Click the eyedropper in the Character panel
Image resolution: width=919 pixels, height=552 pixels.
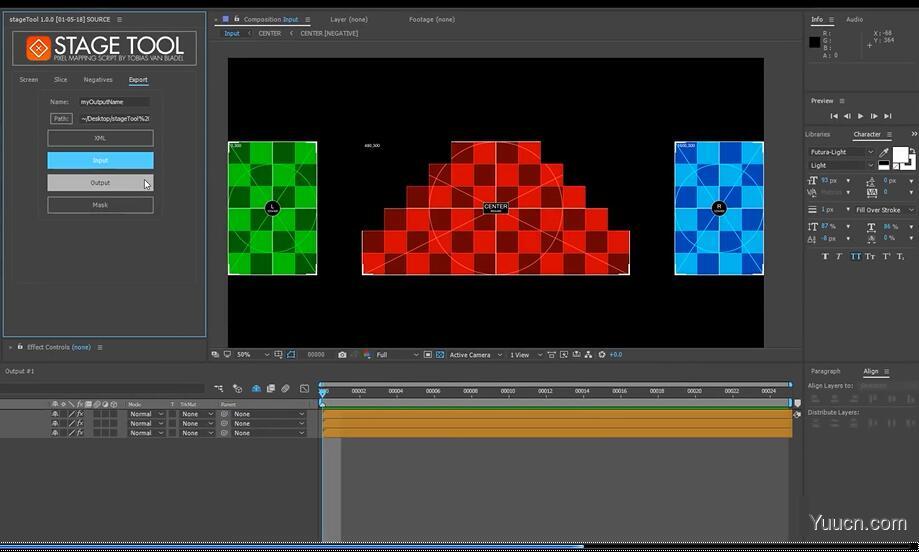pos(883,152)
